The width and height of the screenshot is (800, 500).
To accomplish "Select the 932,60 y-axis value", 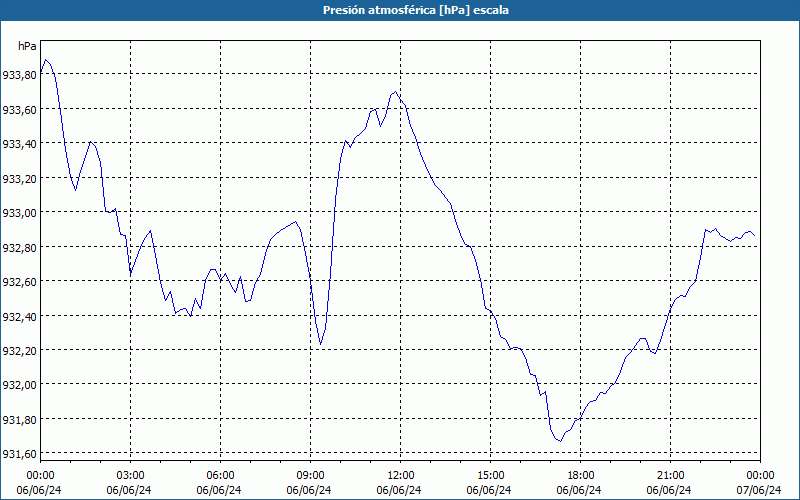I will coord(19,282).
